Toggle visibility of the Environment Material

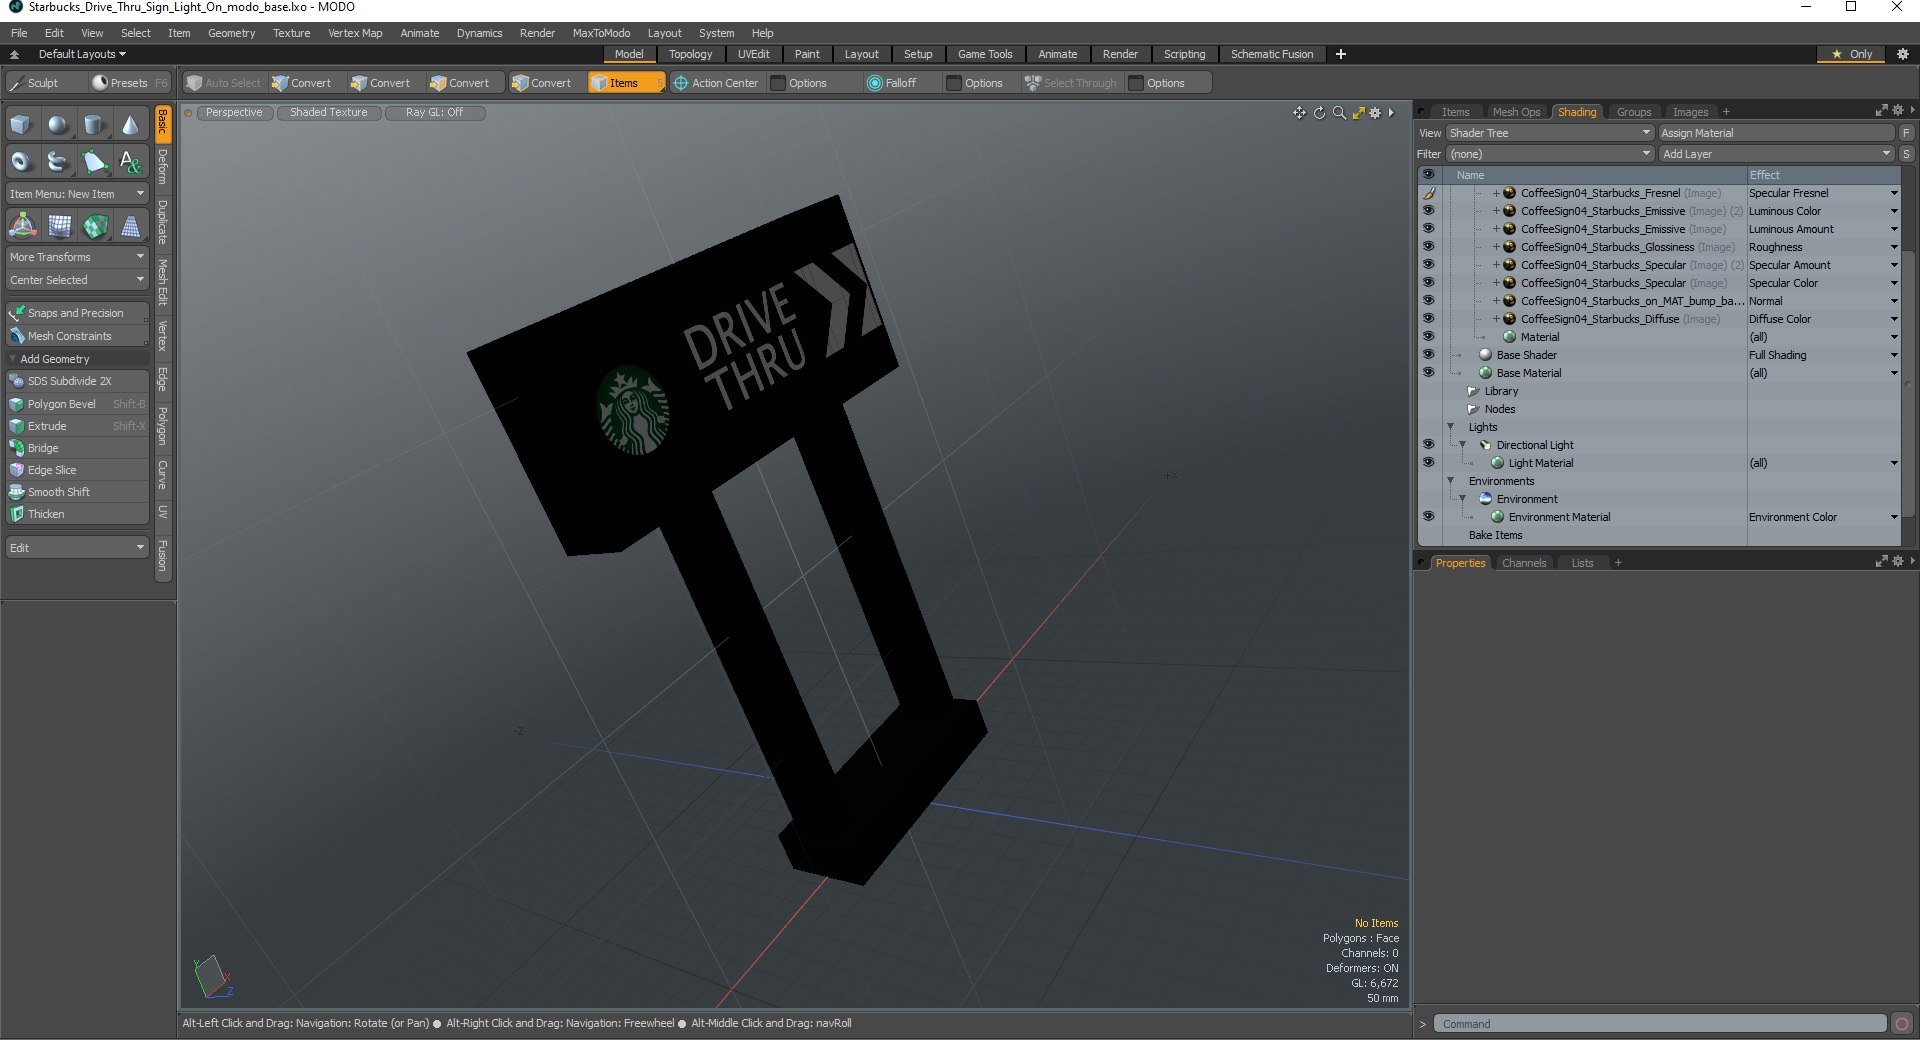1428,517
